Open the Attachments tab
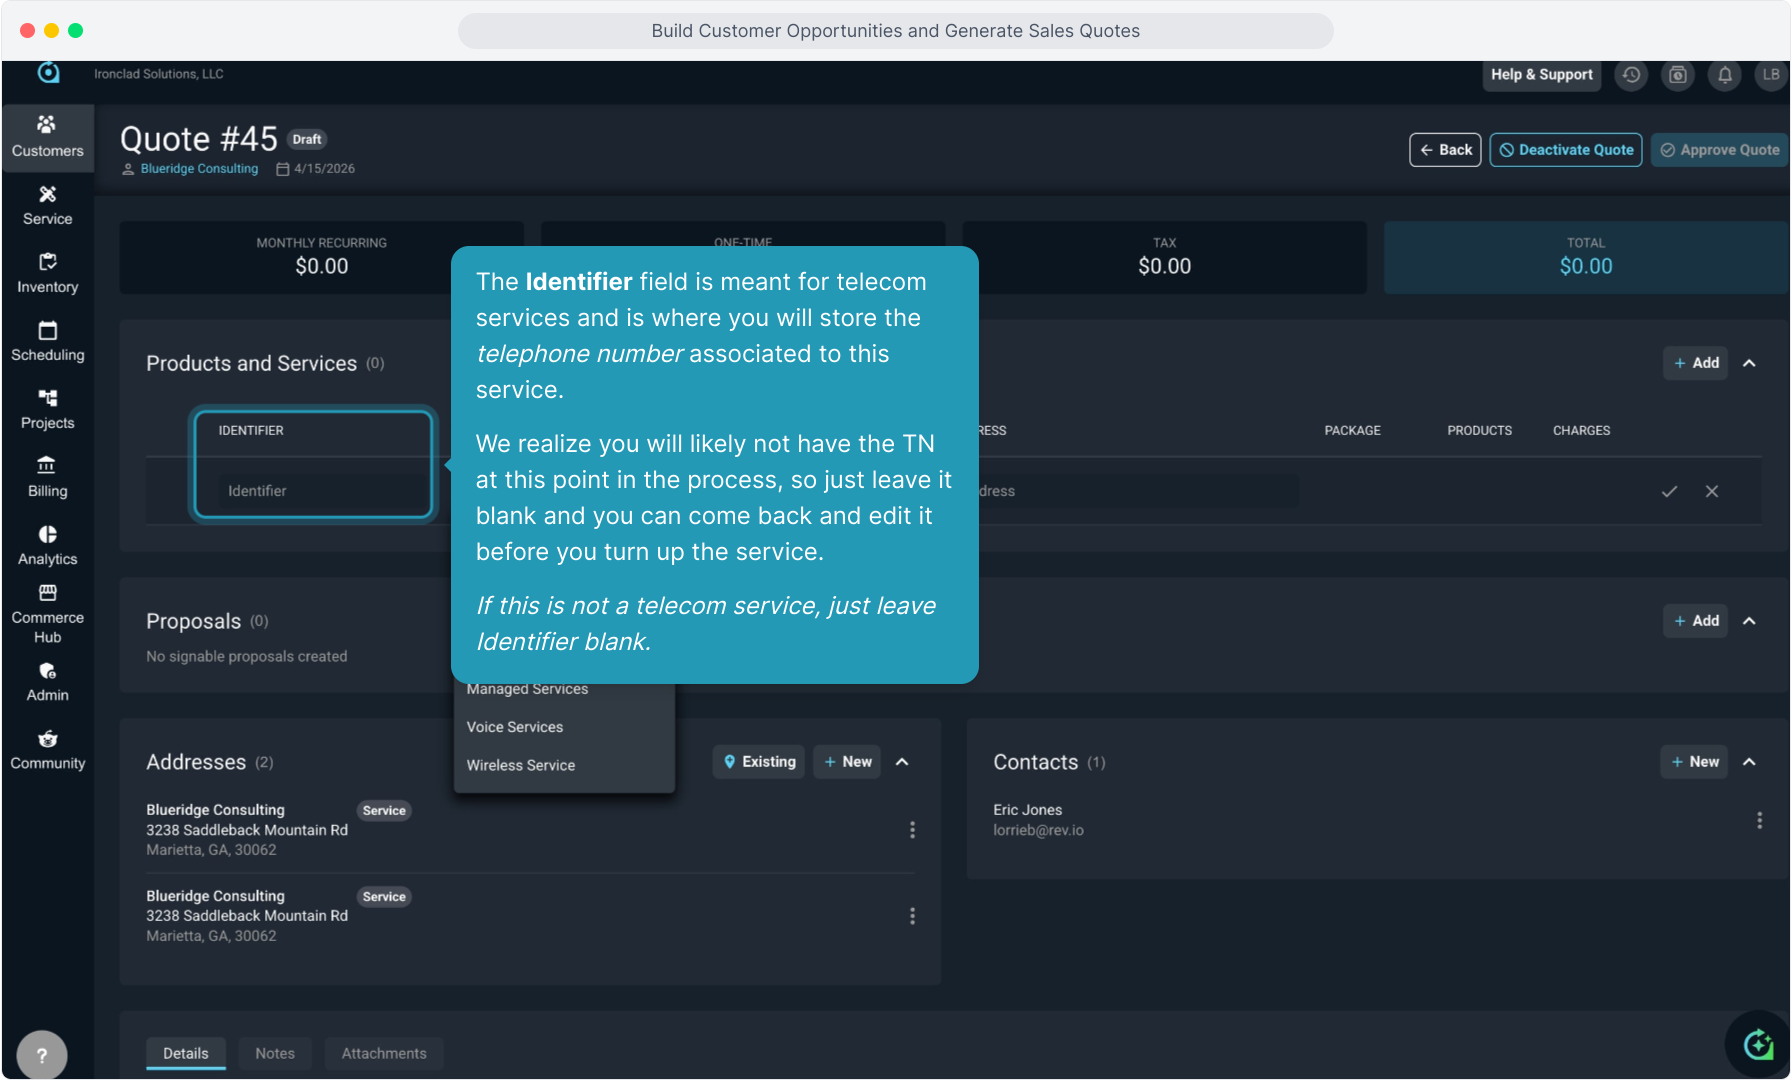Screen dimensions: 1792x1080 pyautogui.click(x=384, y=1053)
